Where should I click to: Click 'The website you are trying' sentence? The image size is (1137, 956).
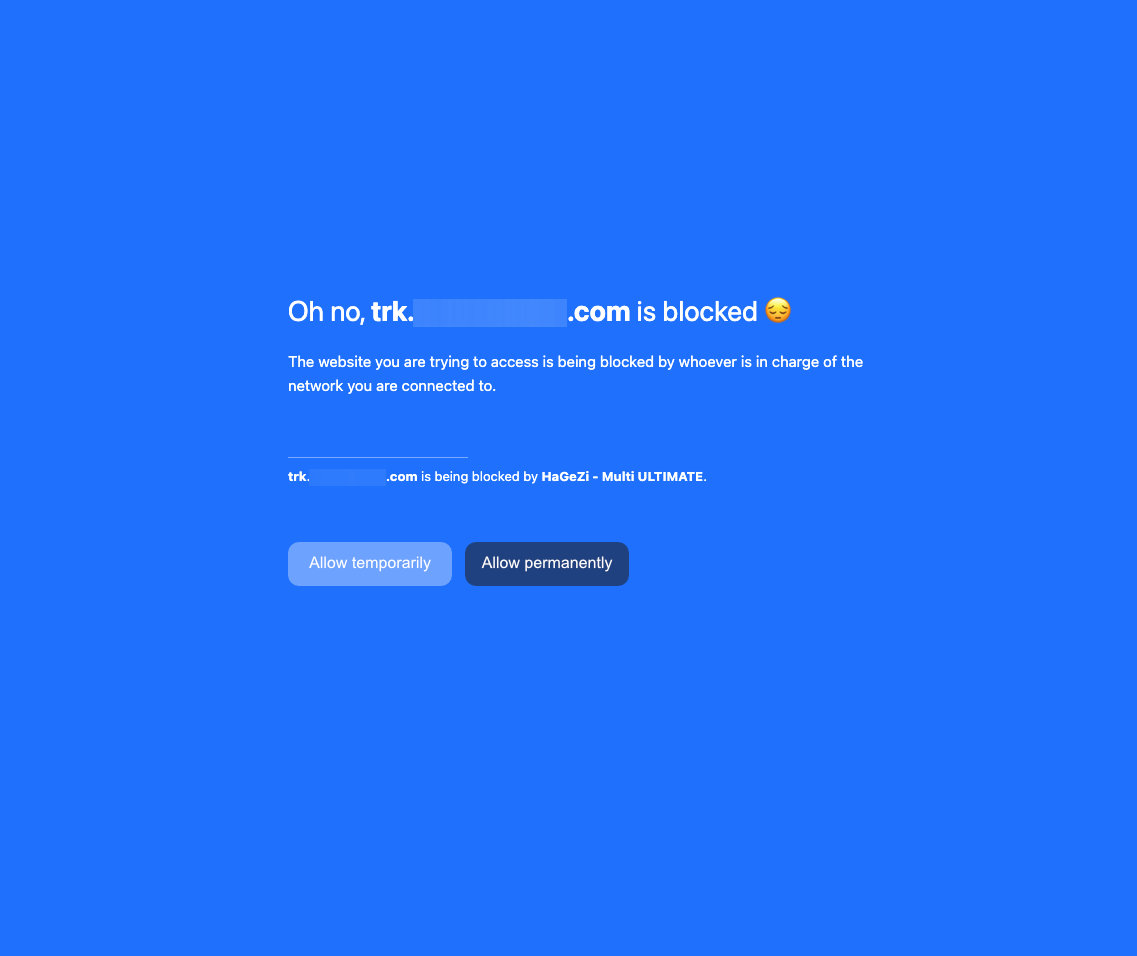575,362
